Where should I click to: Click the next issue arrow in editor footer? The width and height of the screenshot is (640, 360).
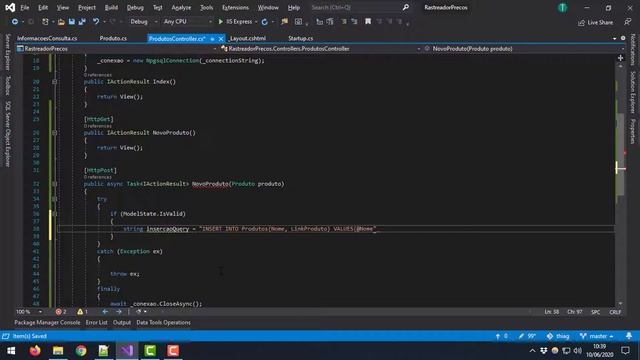119,312
